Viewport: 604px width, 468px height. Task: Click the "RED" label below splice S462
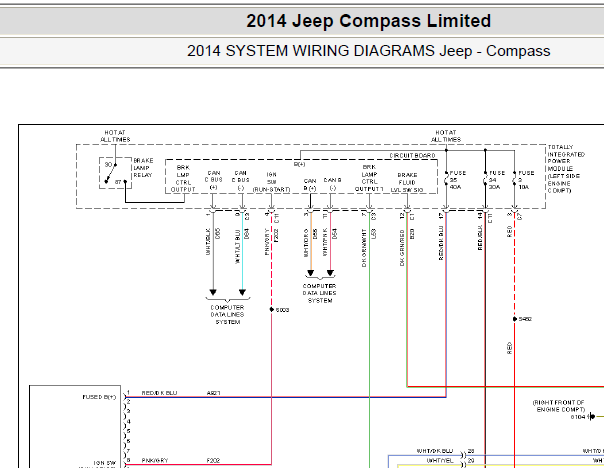(509, 348)
